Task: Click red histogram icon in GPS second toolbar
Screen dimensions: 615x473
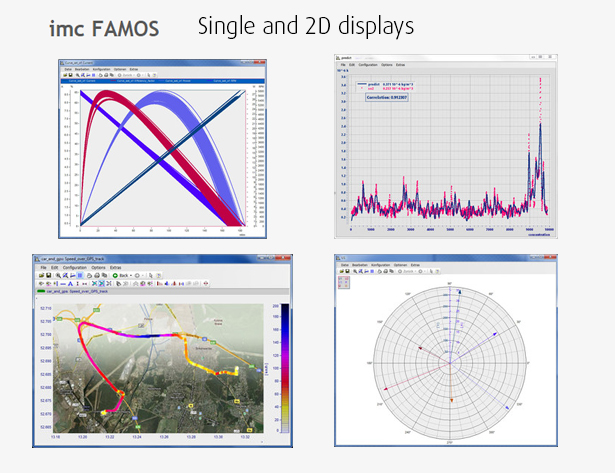Action: pos(159,284)
